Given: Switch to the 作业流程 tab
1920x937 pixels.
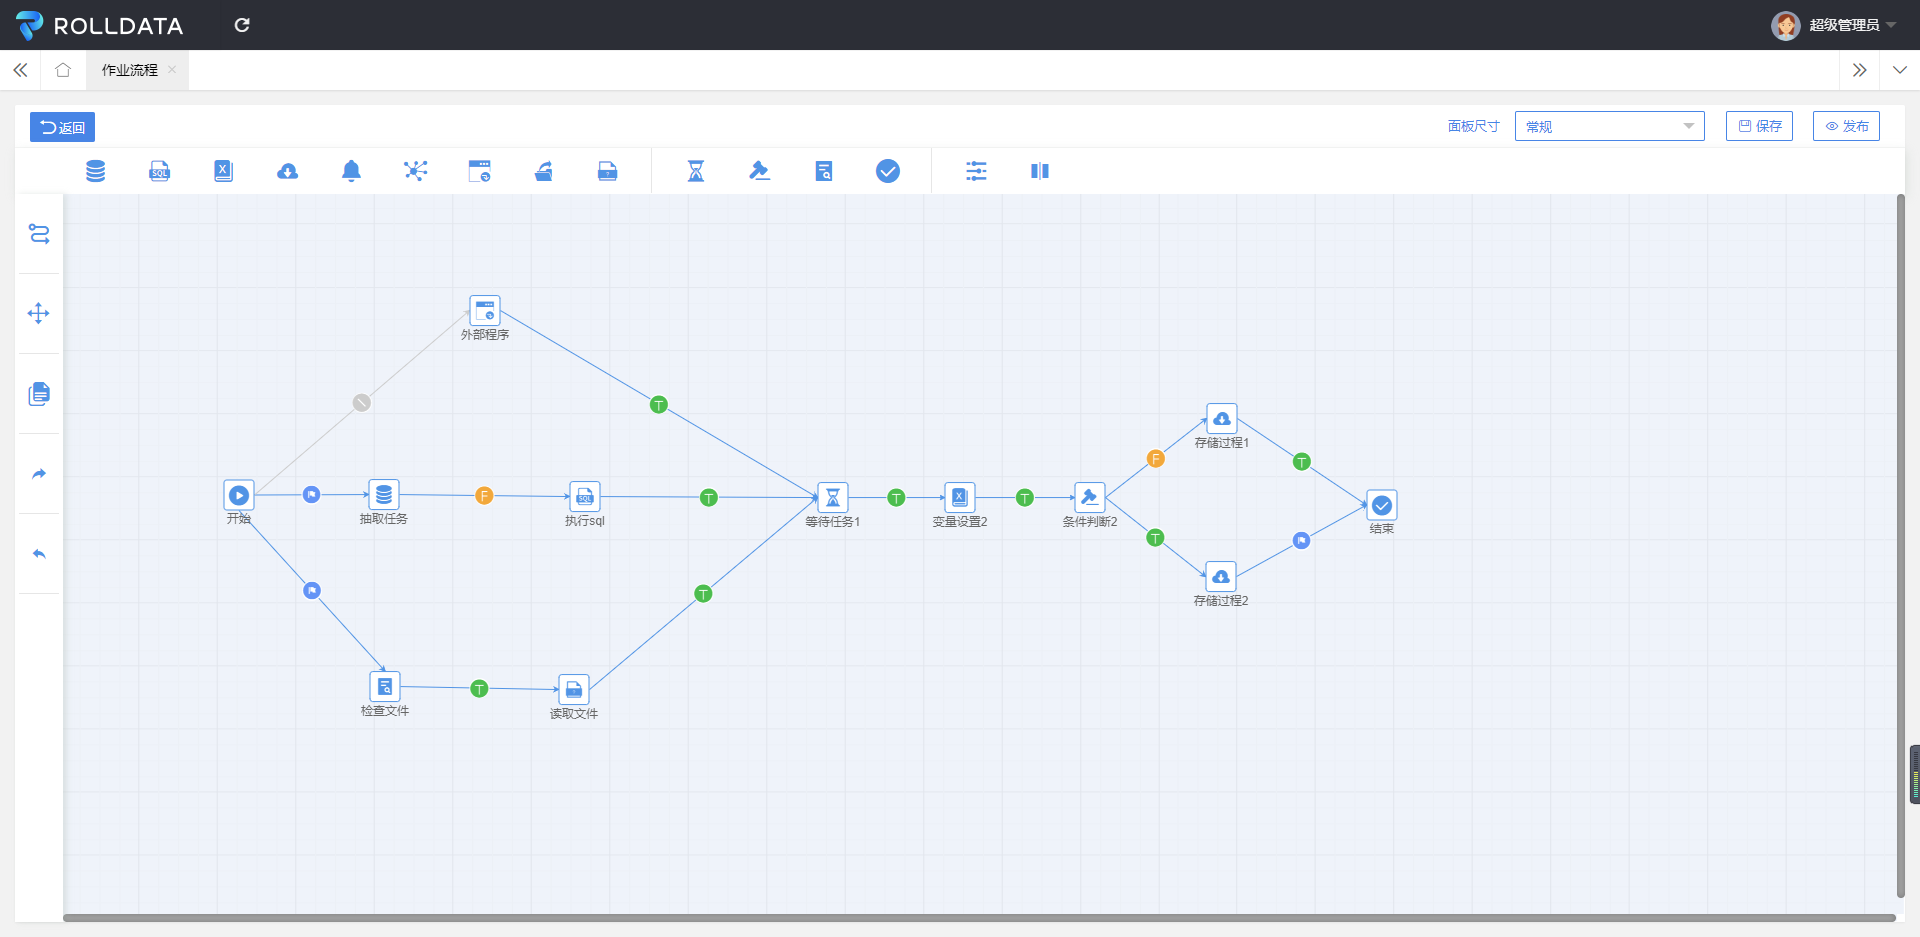Looking at the screenshot, I should (x=129, y=70).
